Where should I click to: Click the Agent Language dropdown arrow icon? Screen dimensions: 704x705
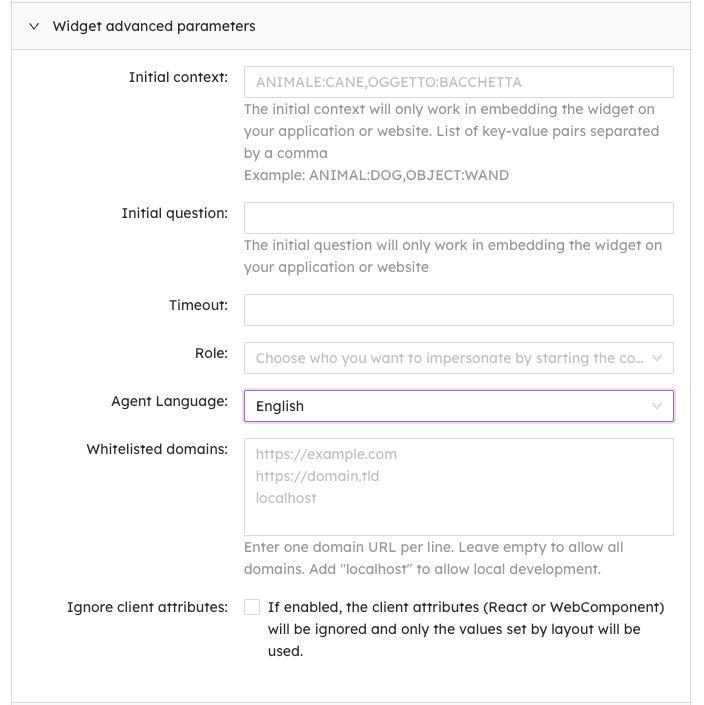coord(657,406)
